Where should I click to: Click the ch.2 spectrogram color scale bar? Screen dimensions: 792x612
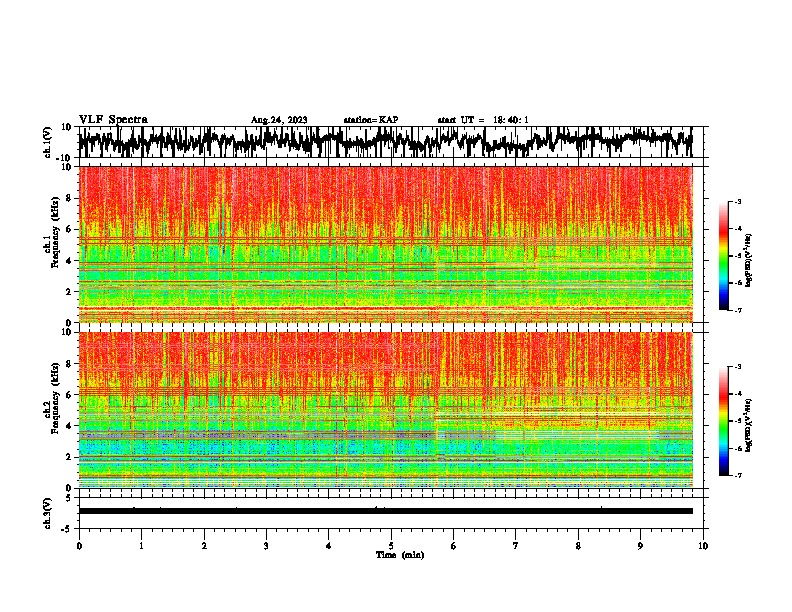(723, 421)
